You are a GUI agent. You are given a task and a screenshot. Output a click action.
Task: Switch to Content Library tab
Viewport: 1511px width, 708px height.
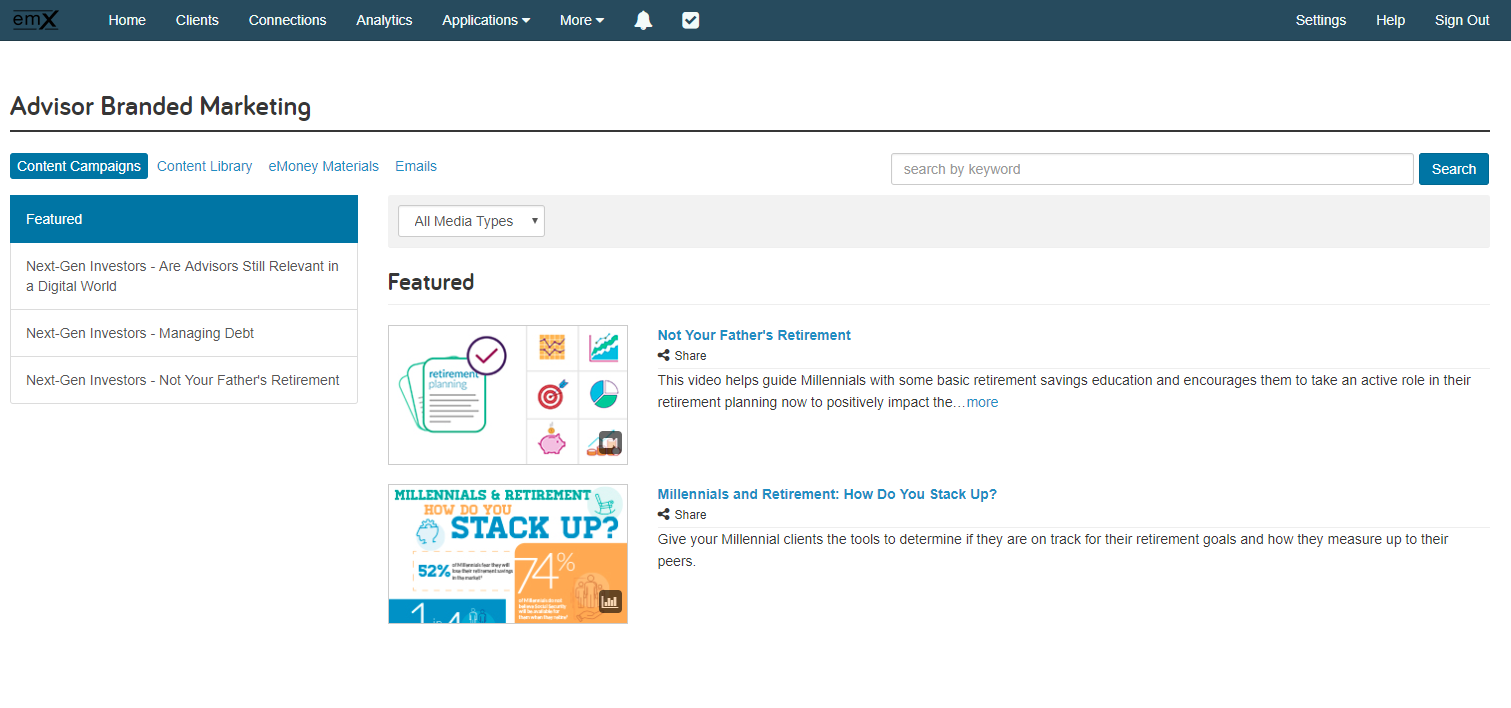pos(204,166)
